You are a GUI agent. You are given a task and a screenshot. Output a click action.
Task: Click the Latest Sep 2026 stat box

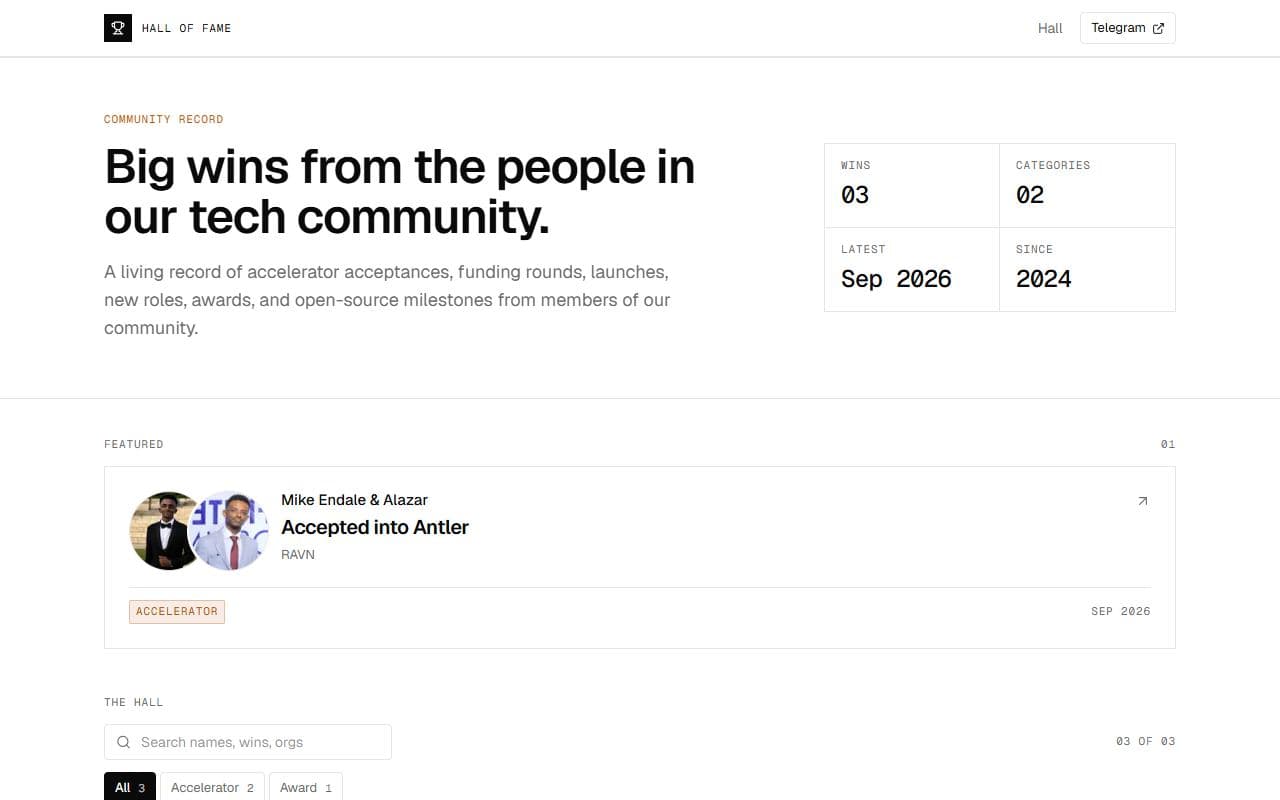pos(912,269)
